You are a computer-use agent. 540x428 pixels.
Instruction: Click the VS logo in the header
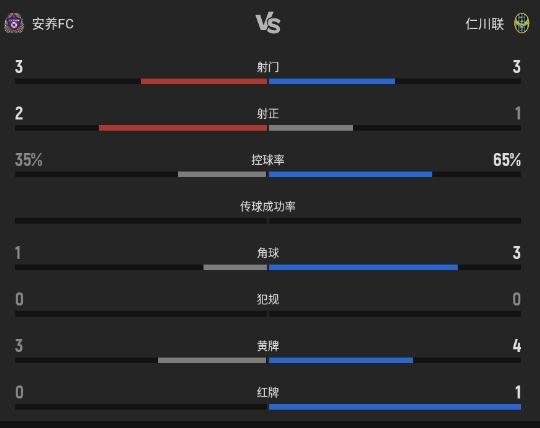[x=268, y=23]
